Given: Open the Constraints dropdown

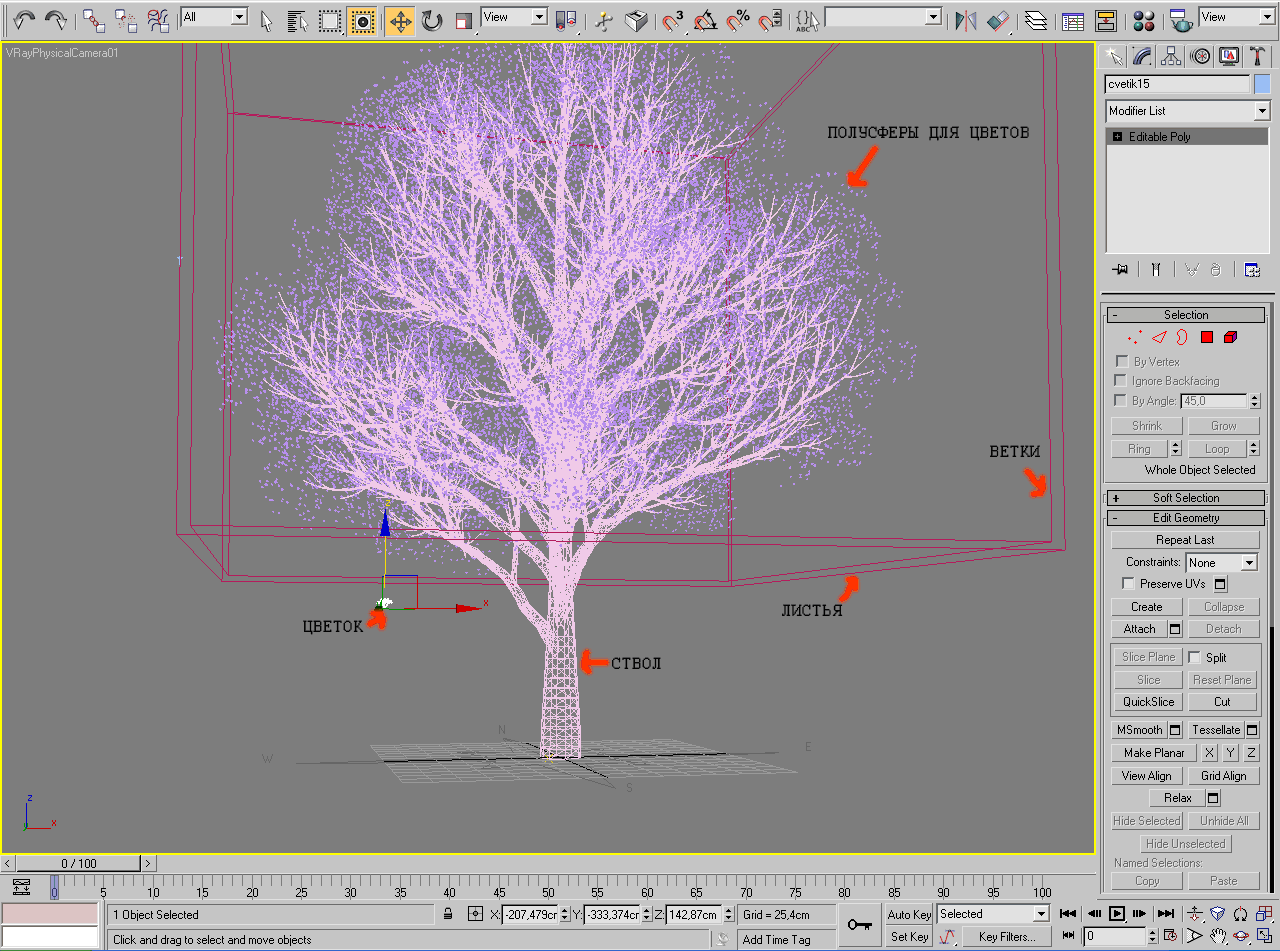Looking at the screenshot, I should point(1221,563).
